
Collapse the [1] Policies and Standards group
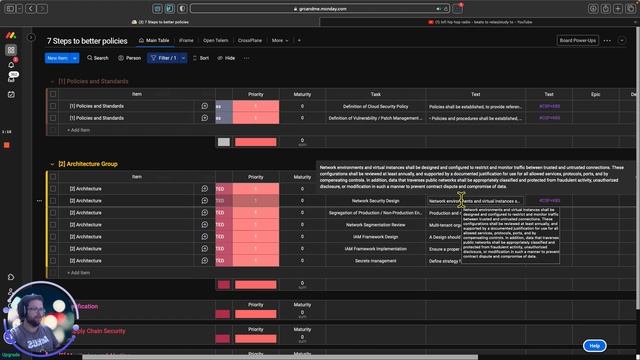pyautogui.click(x=52, y=81)
